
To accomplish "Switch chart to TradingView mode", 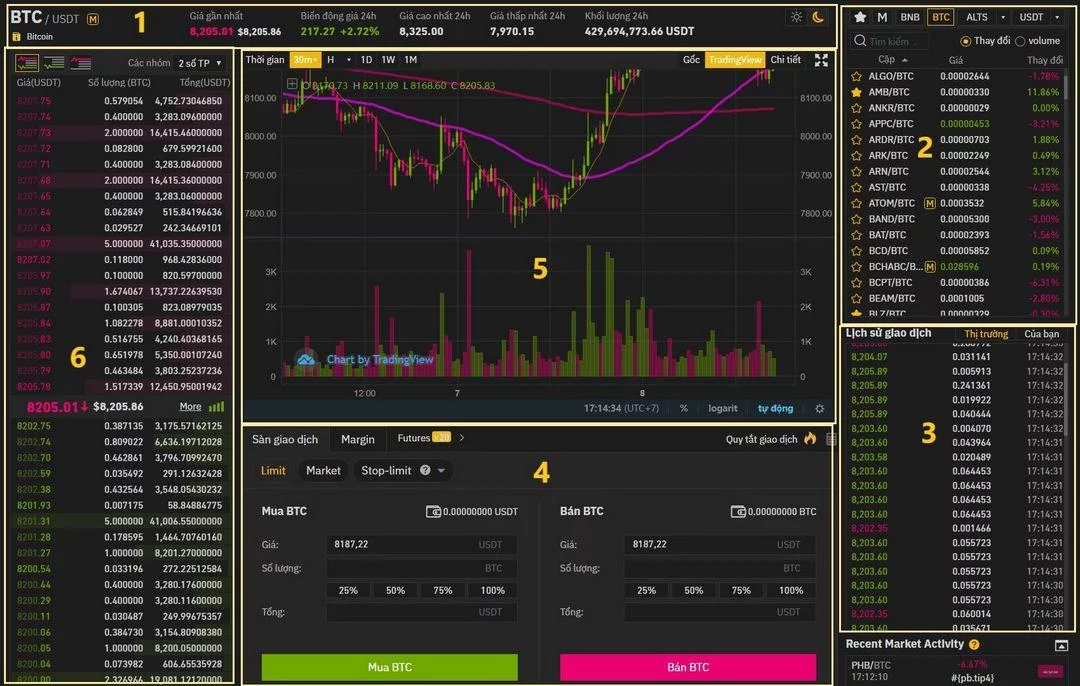I will click(x=735, y=60).
